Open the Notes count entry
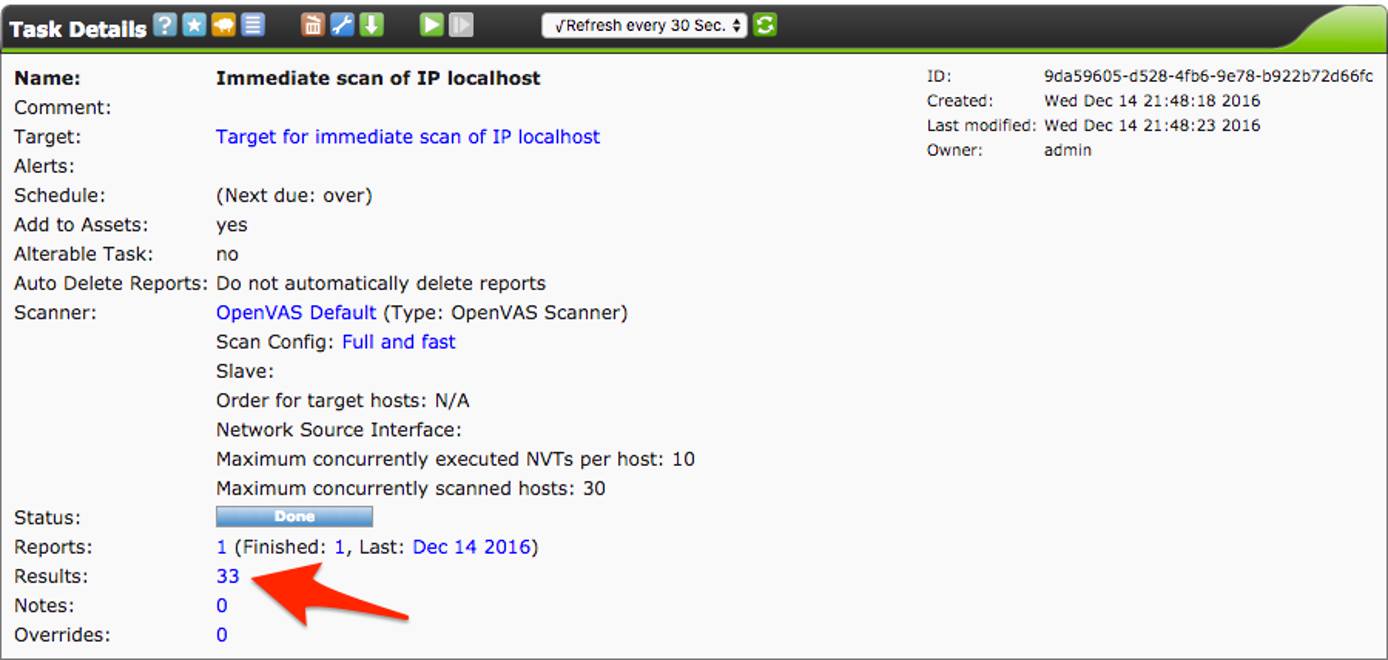1388x660 pixels. [x=222, y=605]
